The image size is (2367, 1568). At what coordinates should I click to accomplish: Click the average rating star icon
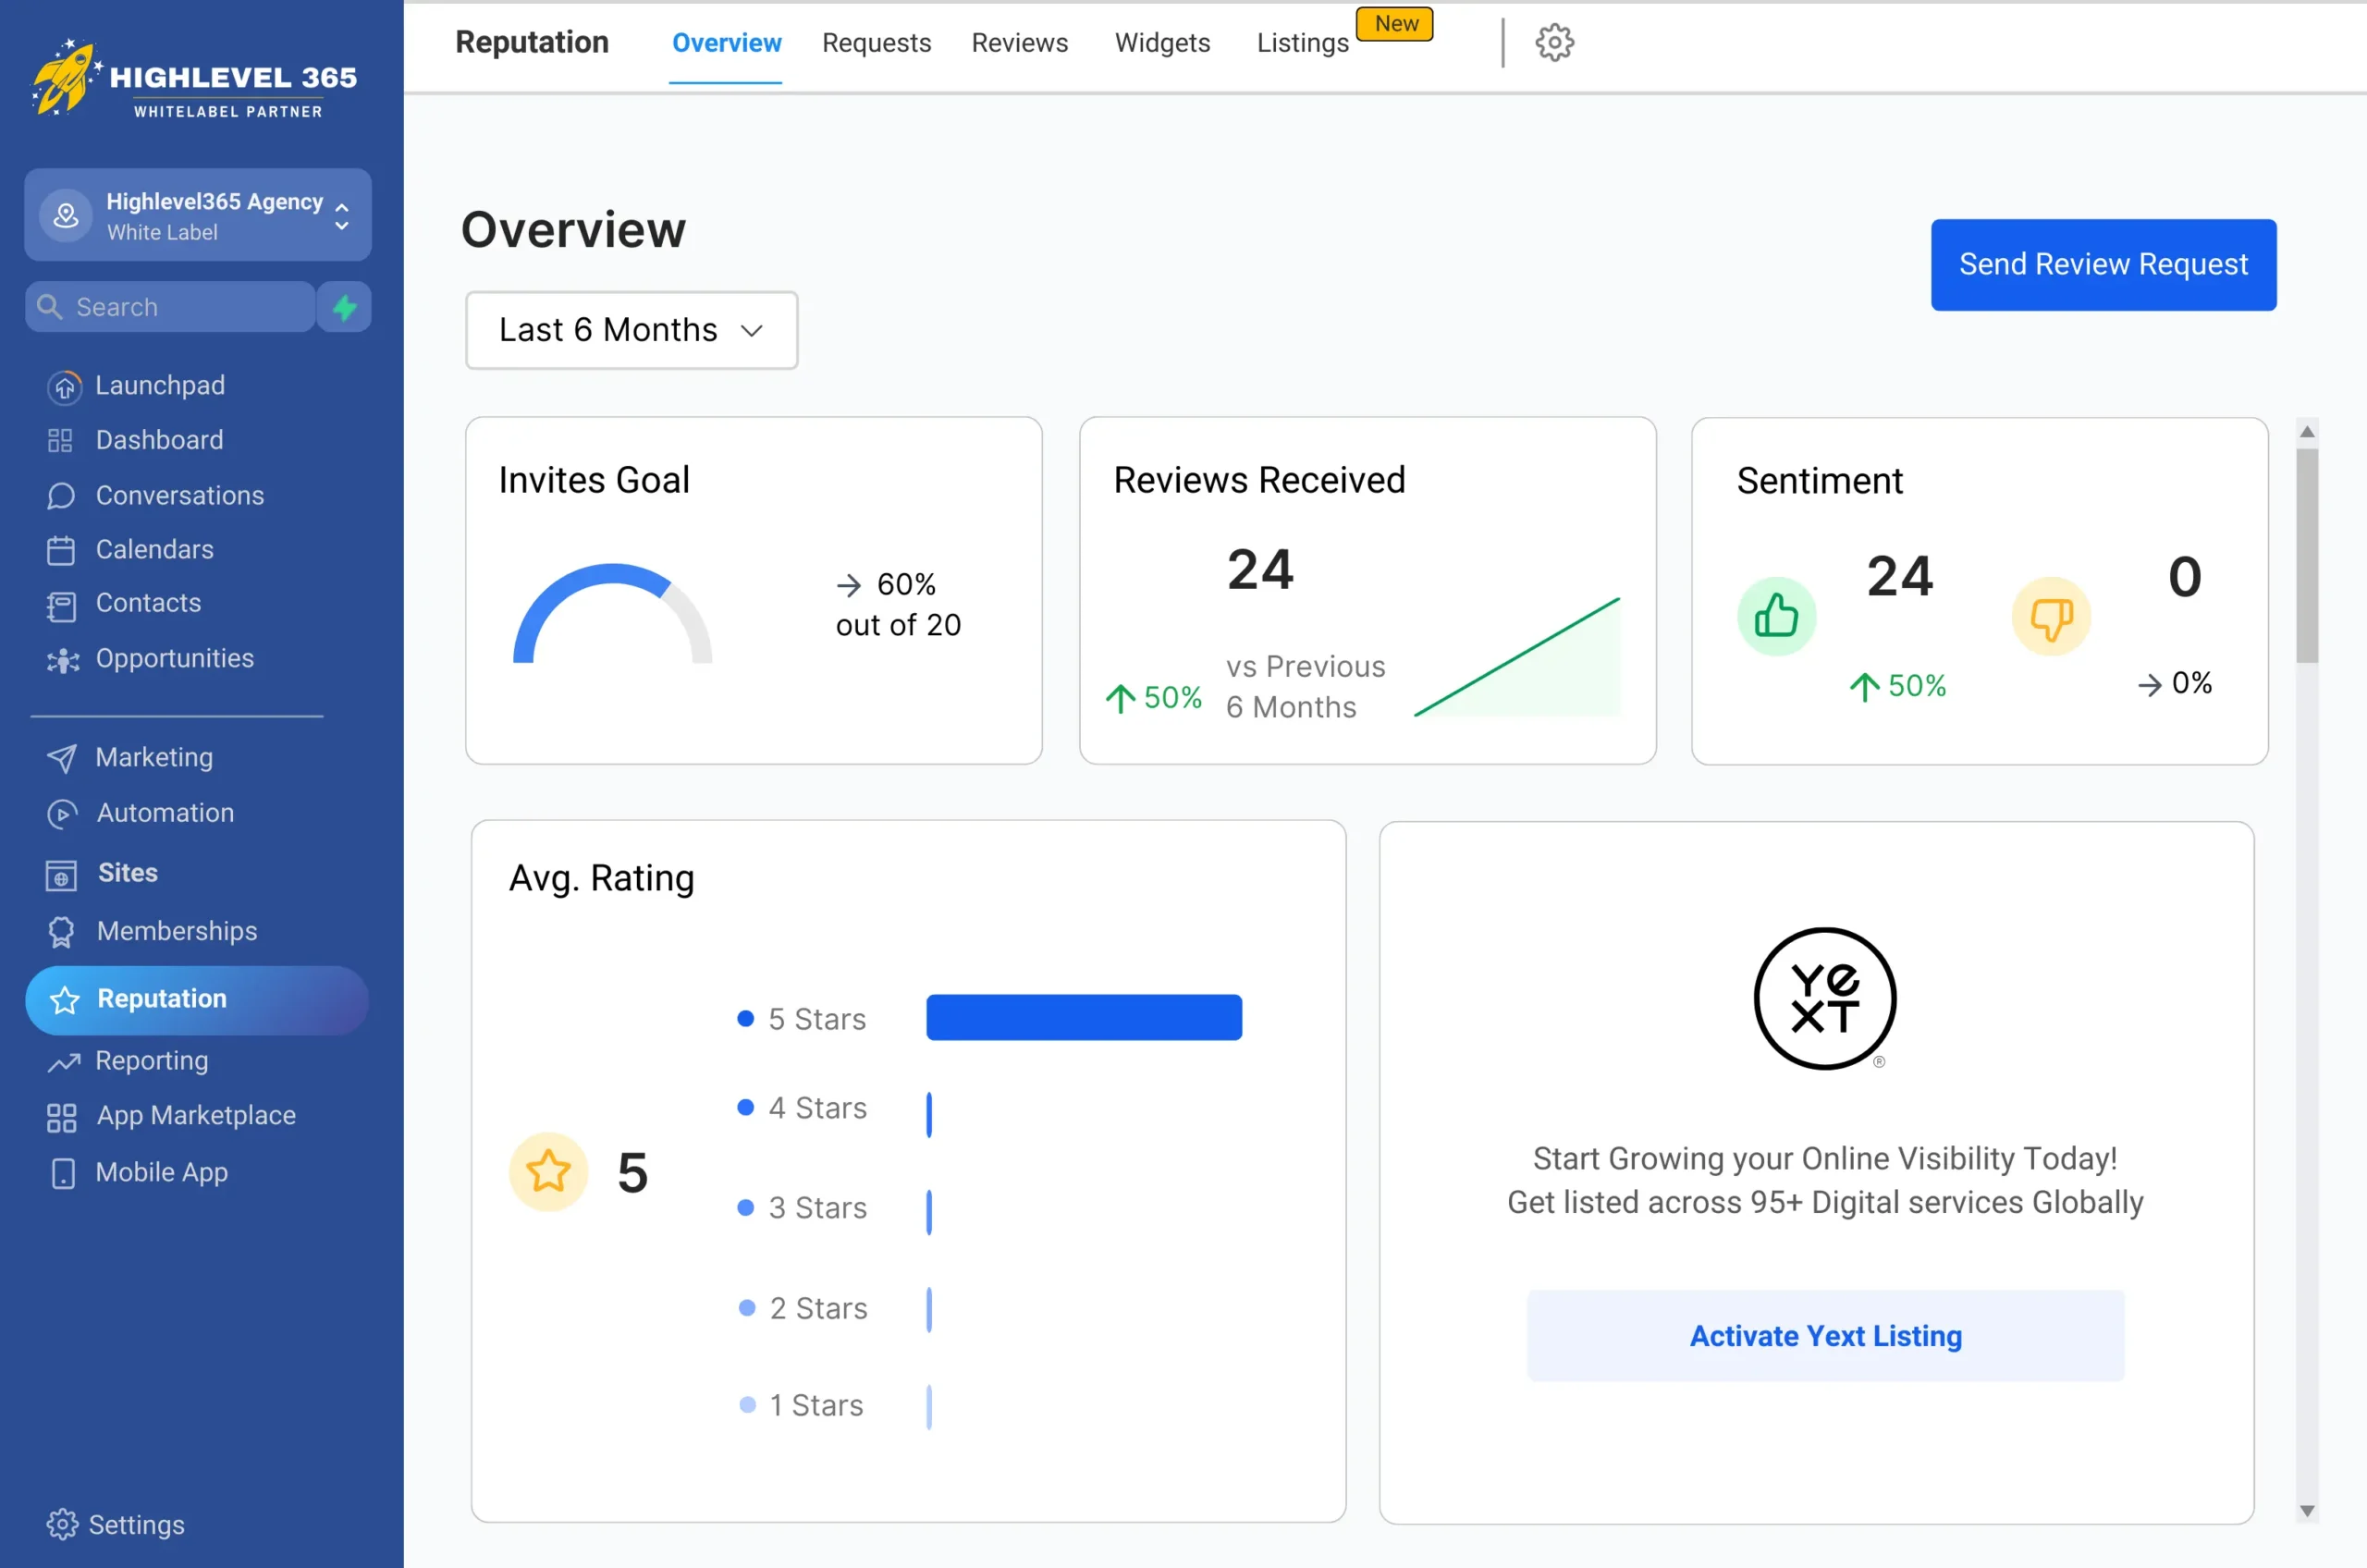click(548, 1171)
